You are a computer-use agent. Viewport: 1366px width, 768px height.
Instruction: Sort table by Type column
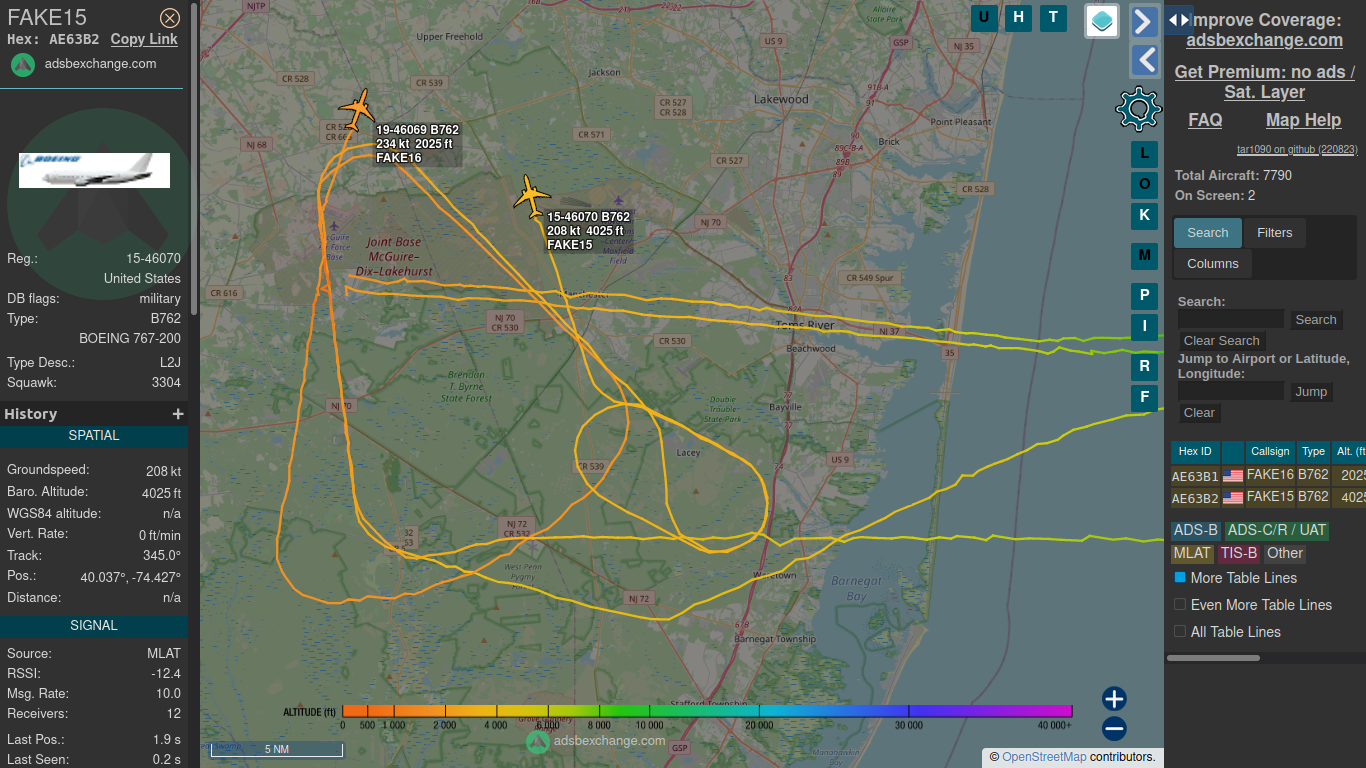pos(1313,452)
